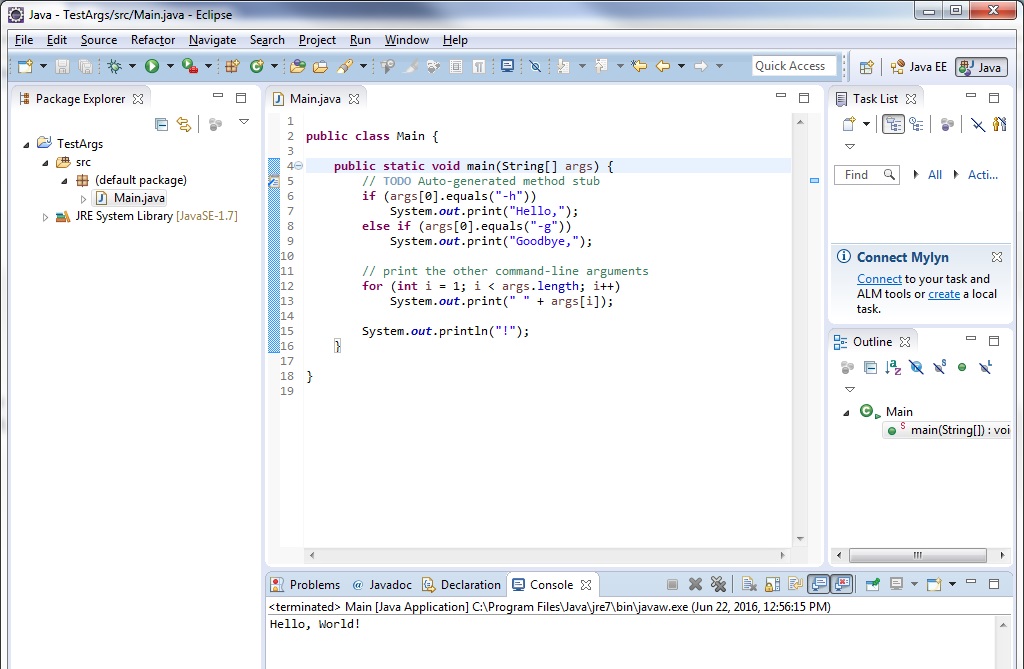Switch to Java EE perspective
This screenshot has height=669, width=1024.
click(x=918, y=67)
